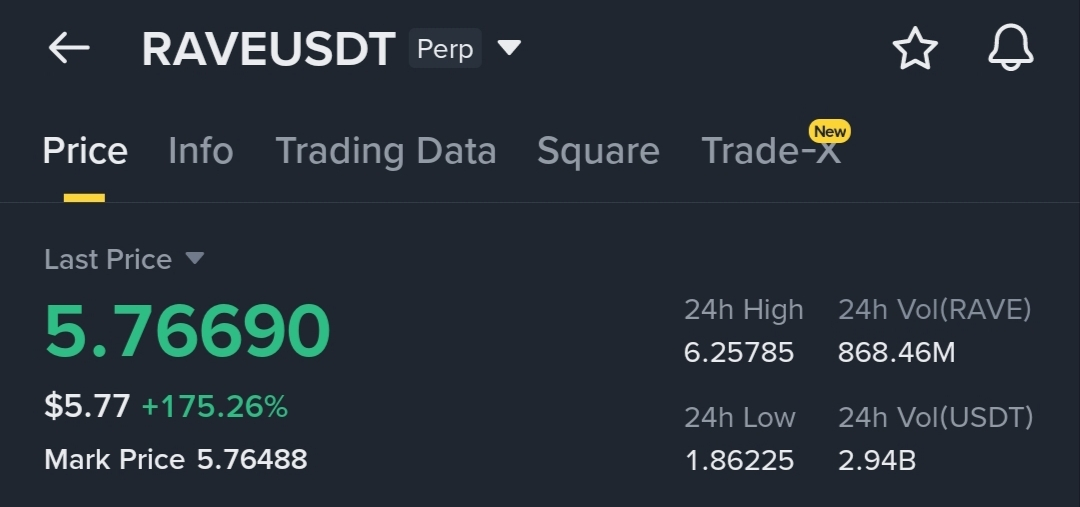The width and height of the screenshot is (1080, 507).
Task: Go to the Square tab
Action: coord(598,151)
